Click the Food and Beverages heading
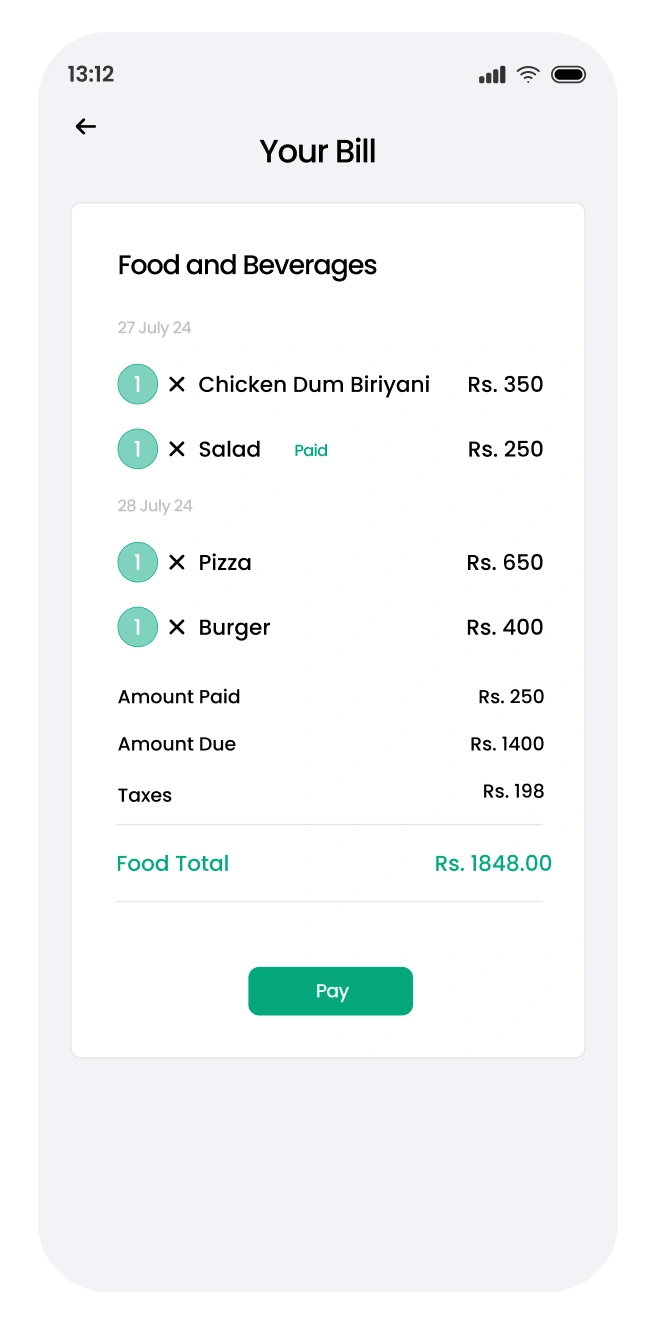This screenshot has height=1326, width=656. click(248, 265)
